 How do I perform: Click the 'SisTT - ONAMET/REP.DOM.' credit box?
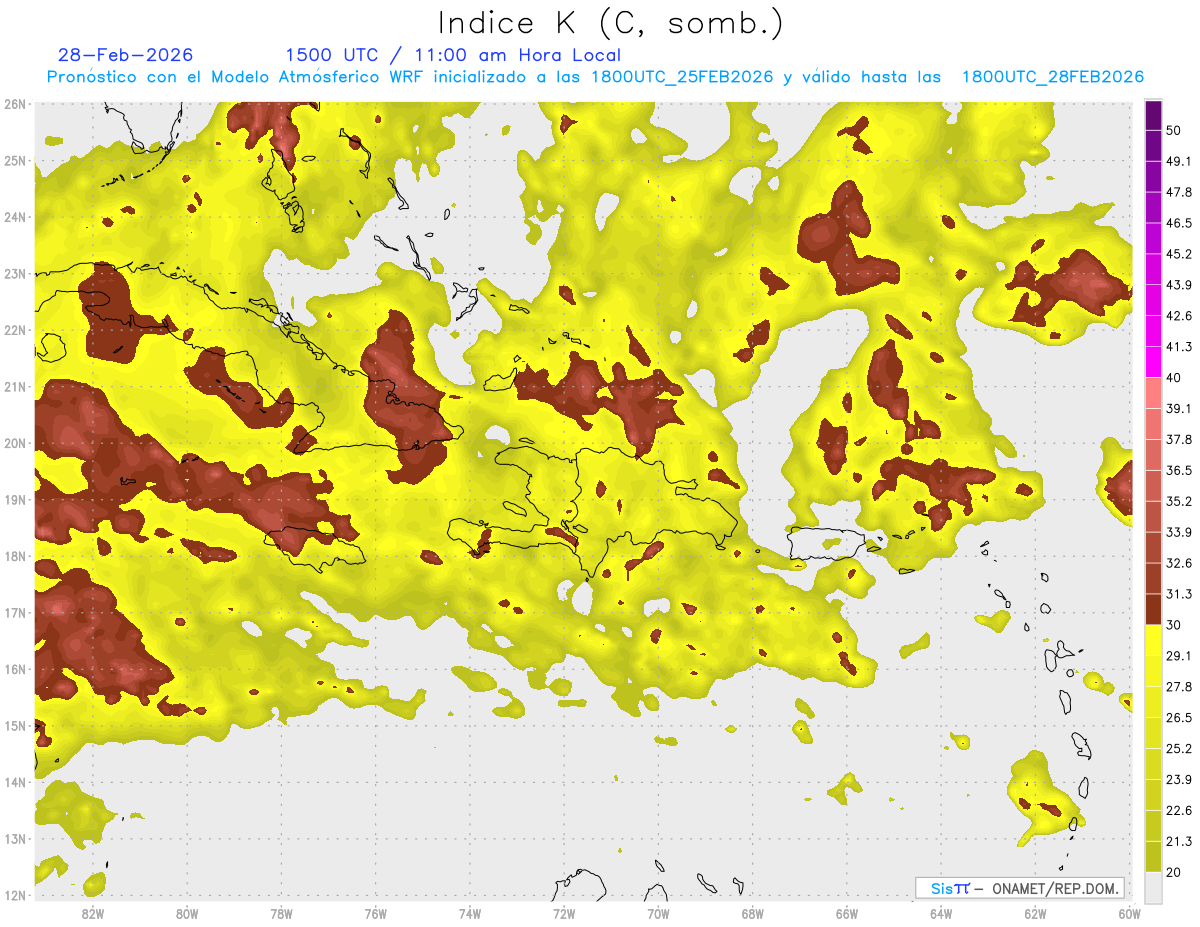tap(1019, 888)
